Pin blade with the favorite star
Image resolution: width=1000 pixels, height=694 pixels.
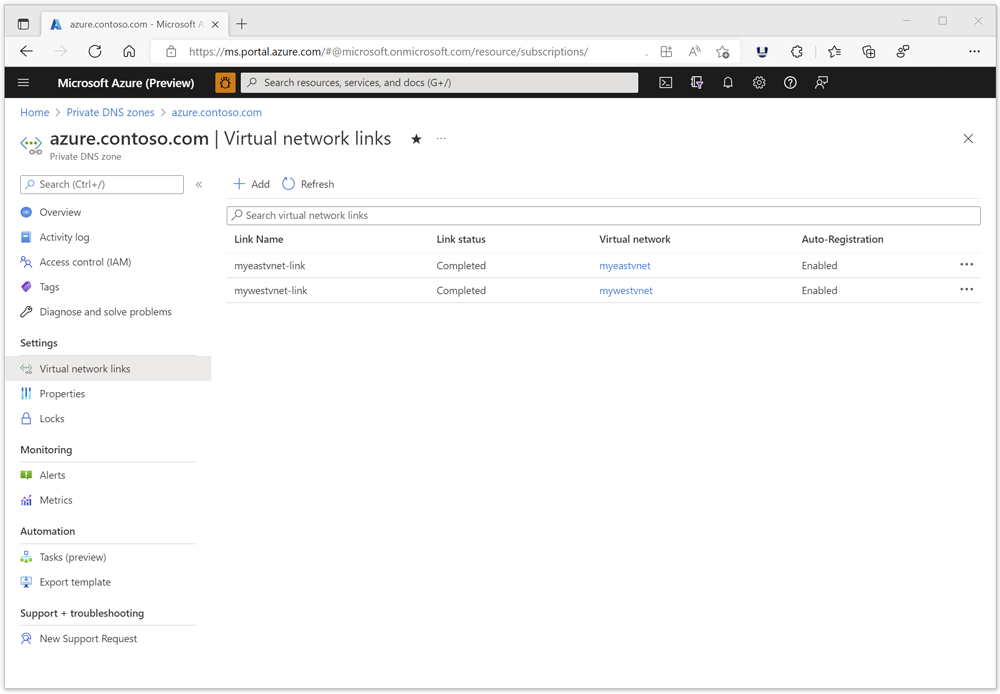[416, 139]
